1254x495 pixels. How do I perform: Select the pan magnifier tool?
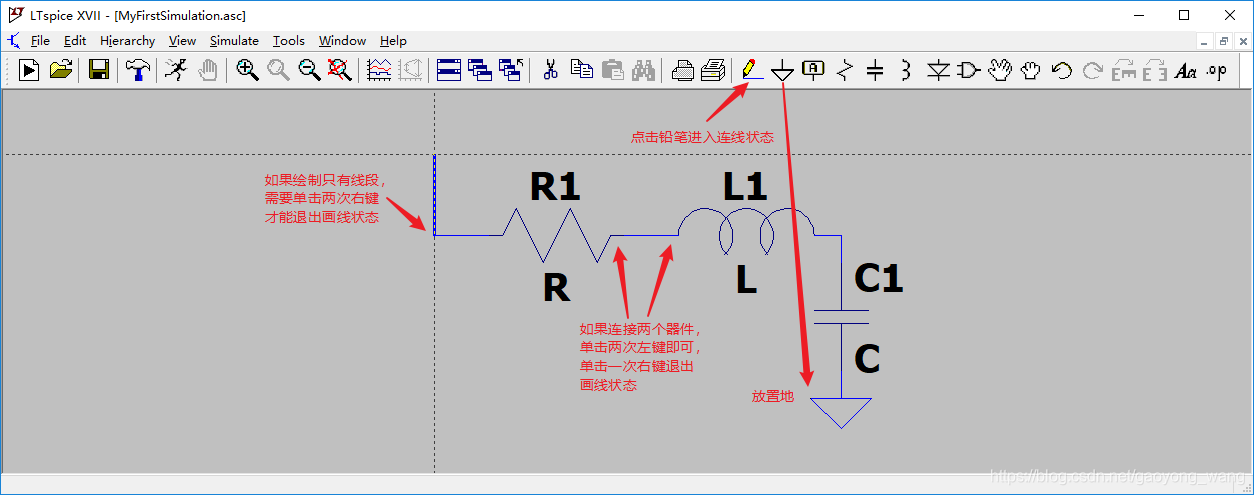(278, 70)
